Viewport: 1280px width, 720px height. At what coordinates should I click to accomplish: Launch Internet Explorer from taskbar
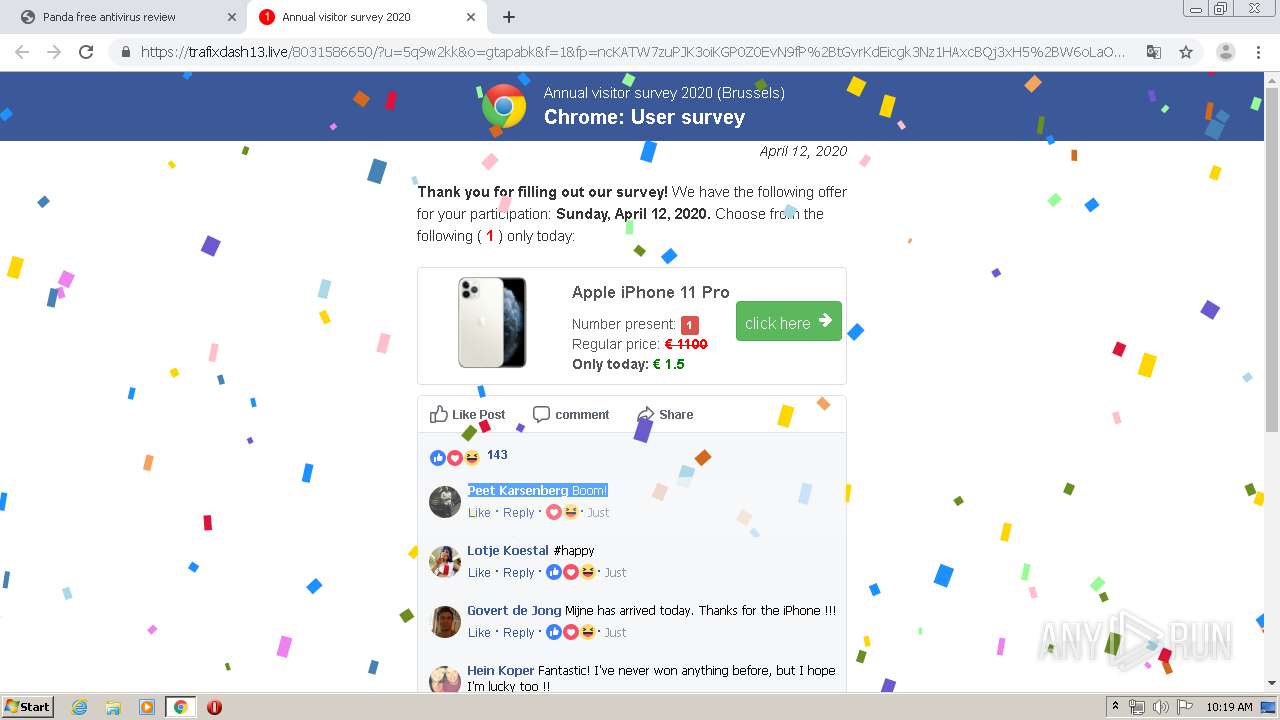(80, 707)
